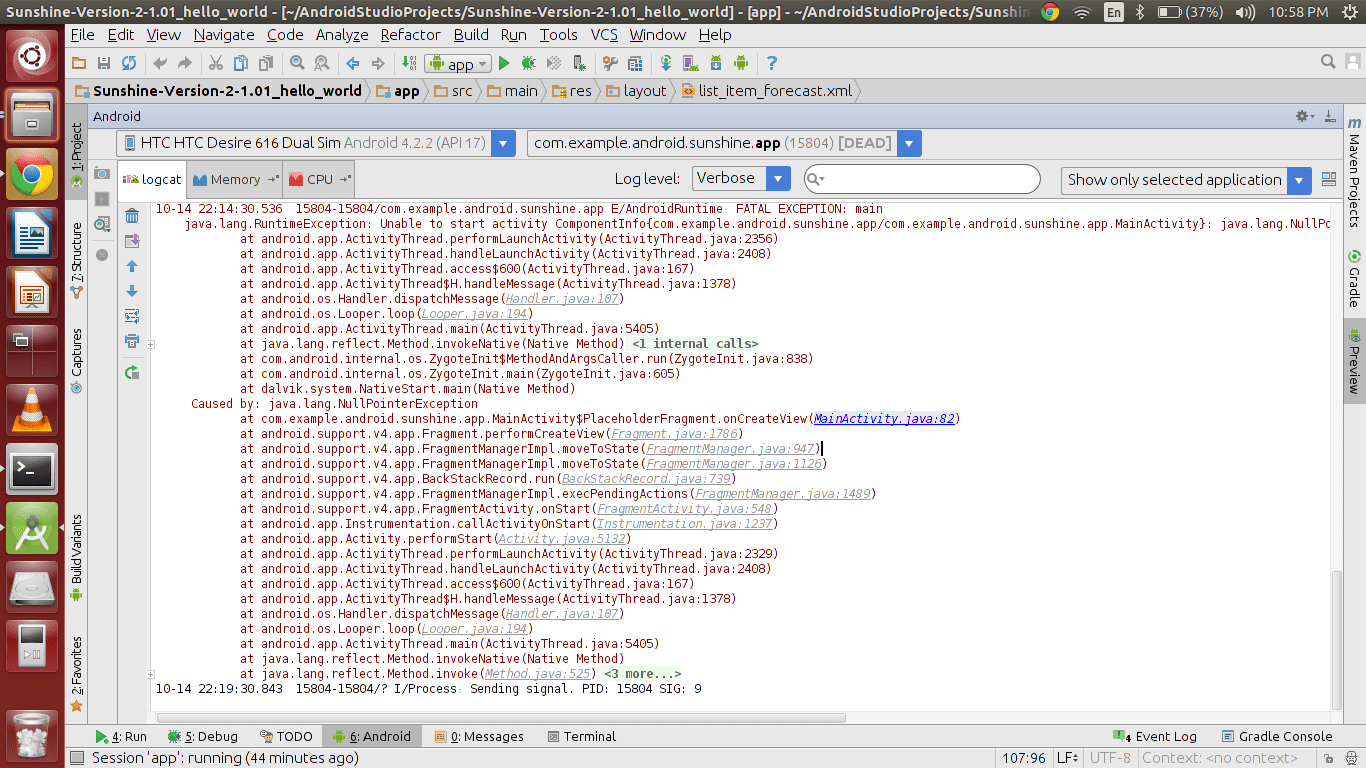Click Scroll to the end icon
Viewport: 1366px width, 768px height.
[x=131, y=241]
